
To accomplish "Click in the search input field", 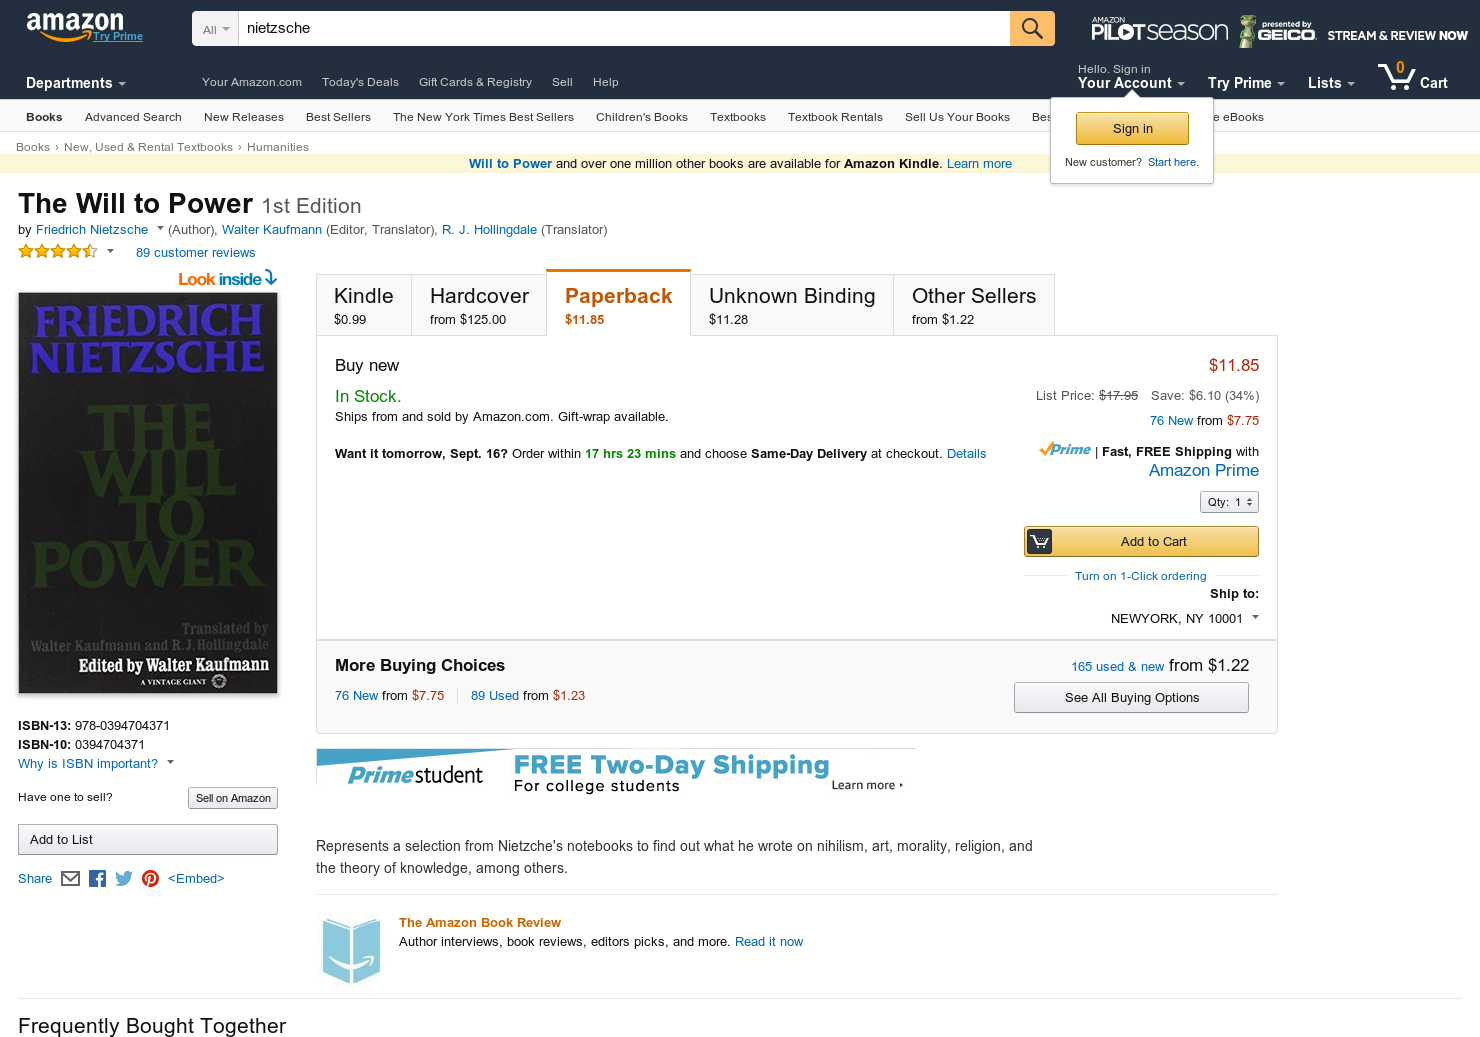I will pos(625,29).
